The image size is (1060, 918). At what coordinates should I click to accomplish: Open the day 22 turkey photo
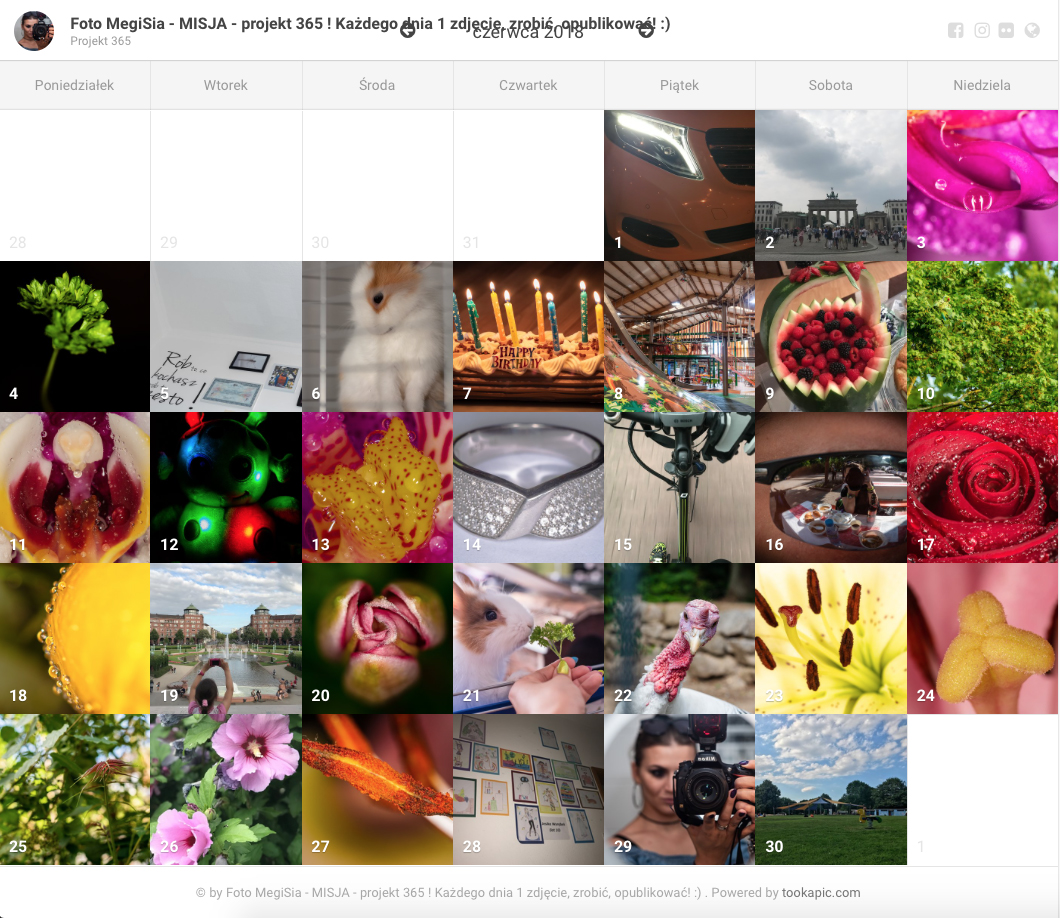coord(679,639)
